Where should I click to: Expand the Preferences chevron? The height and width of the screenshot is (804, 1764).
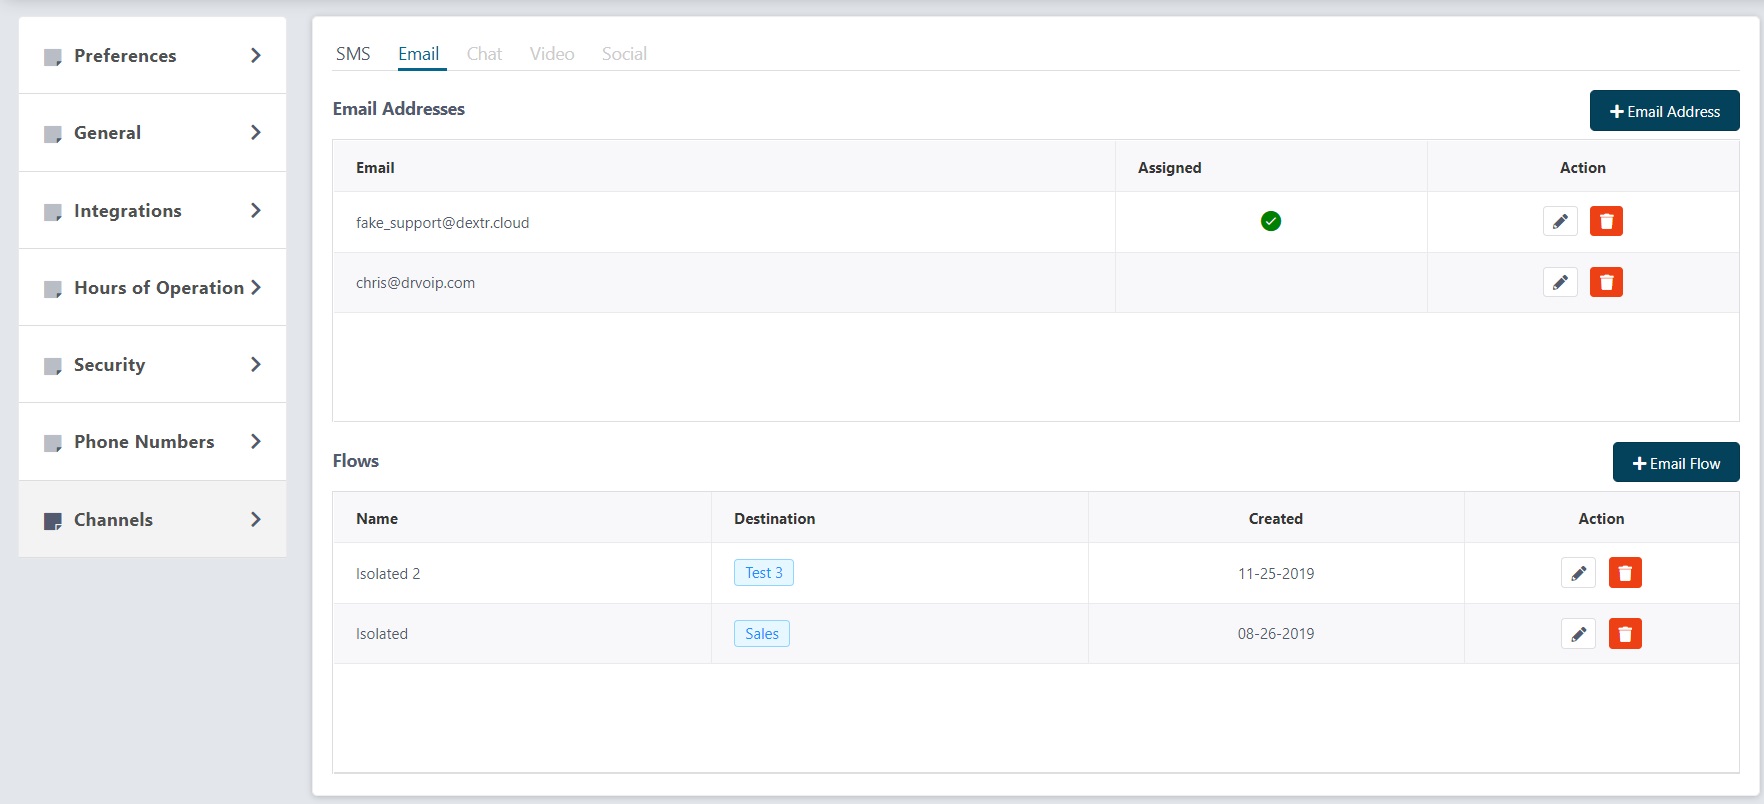(256, 55)
